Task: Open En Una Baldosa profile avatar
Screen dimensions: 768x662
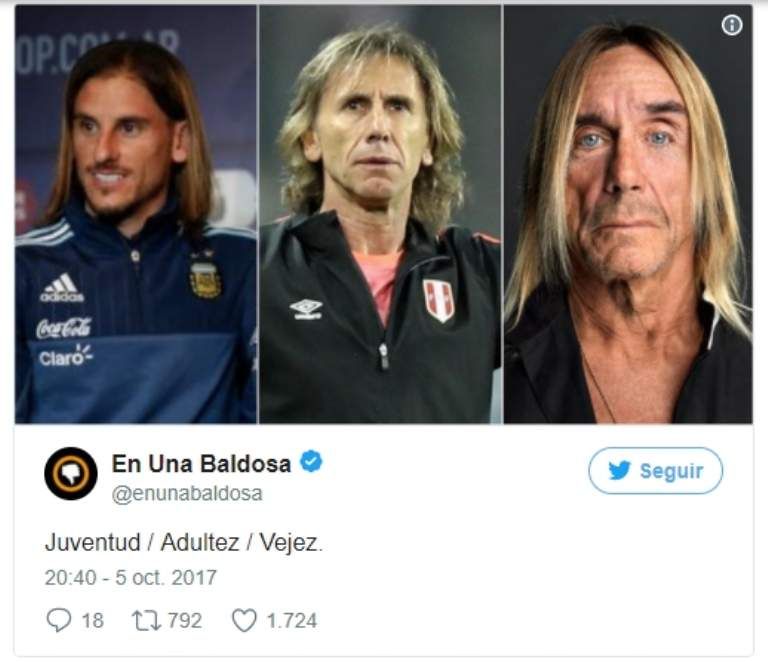Action: click(71, 473)
